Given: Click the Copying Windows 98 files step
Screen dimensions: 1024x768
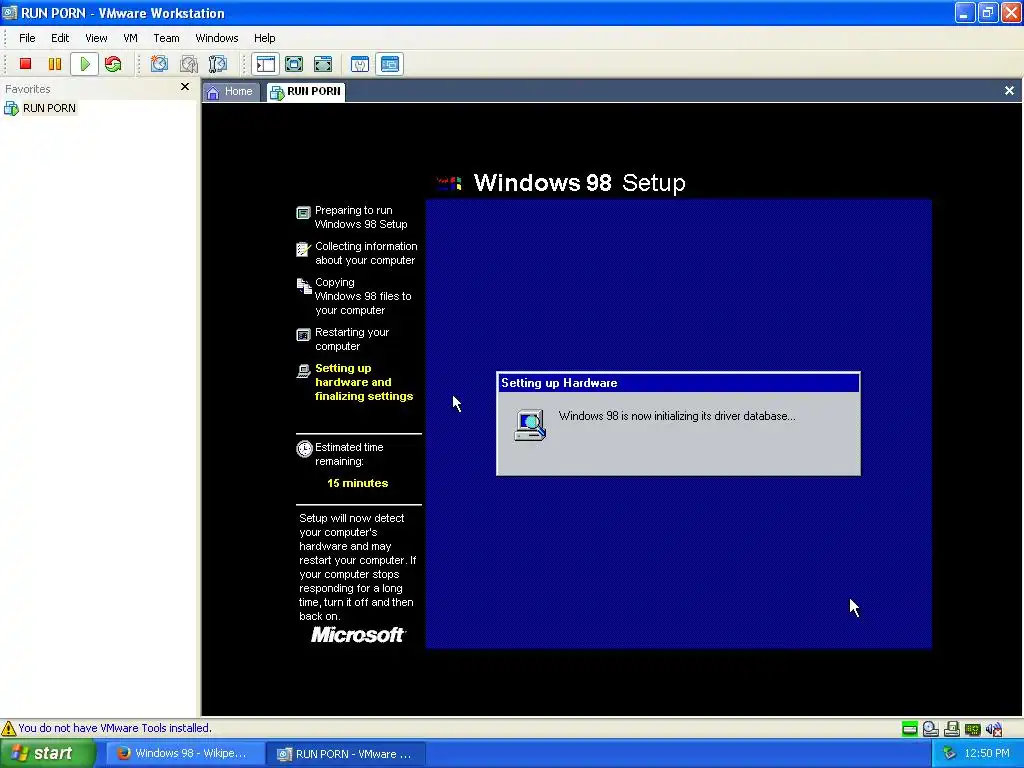Looking at the screenshot, I should click(363, 296).
